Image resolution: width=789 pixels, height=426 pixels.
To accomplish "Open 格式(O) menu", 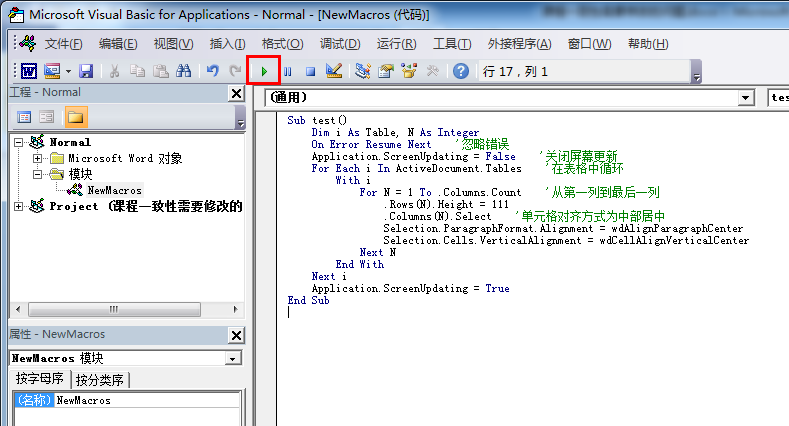I will tap(282, 44).
